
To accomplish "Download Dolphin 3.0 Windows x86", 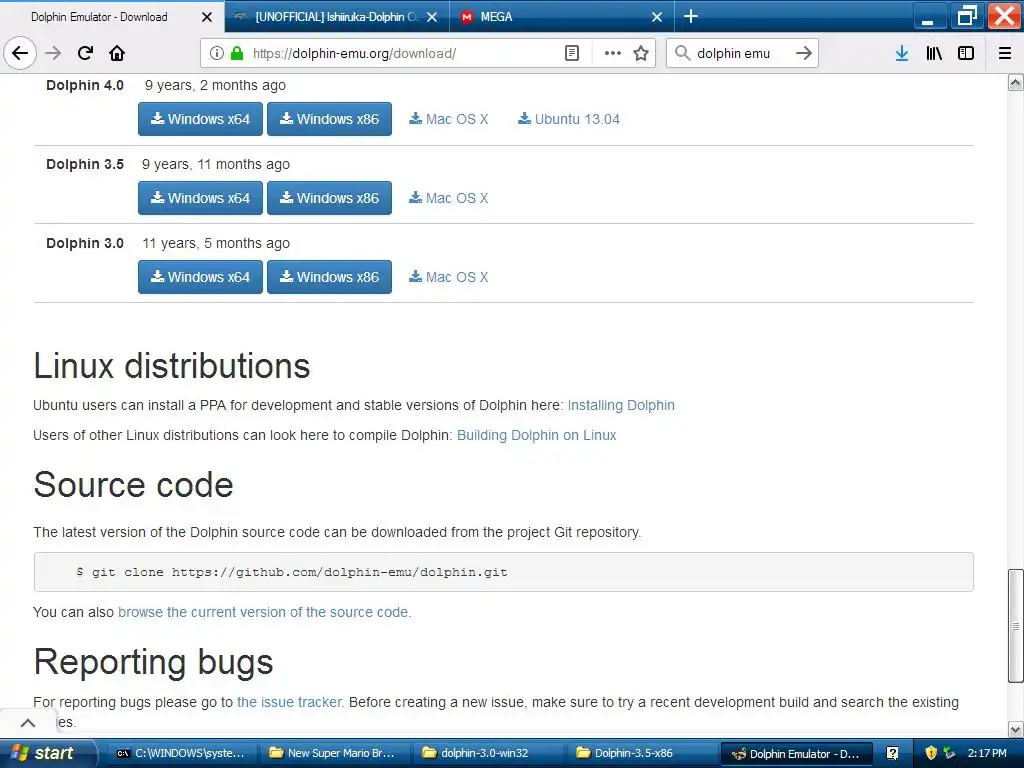I will click(329, 277).
